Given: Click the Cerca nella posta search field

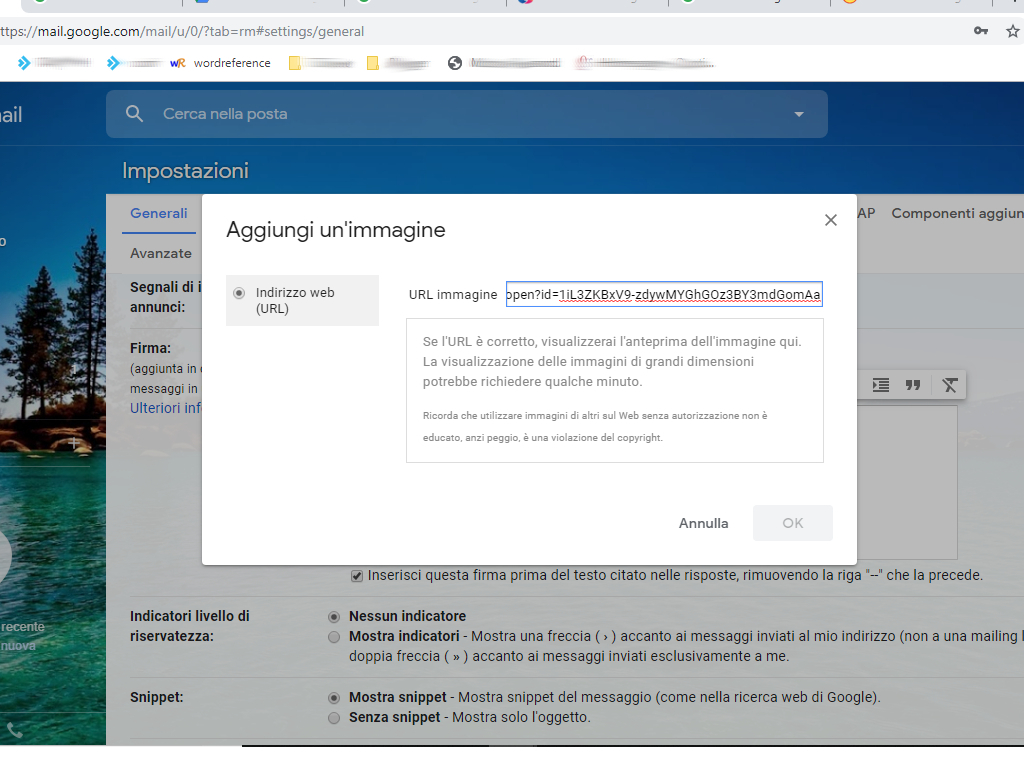Looking at the screenshot, I should (x=467, y=114).
